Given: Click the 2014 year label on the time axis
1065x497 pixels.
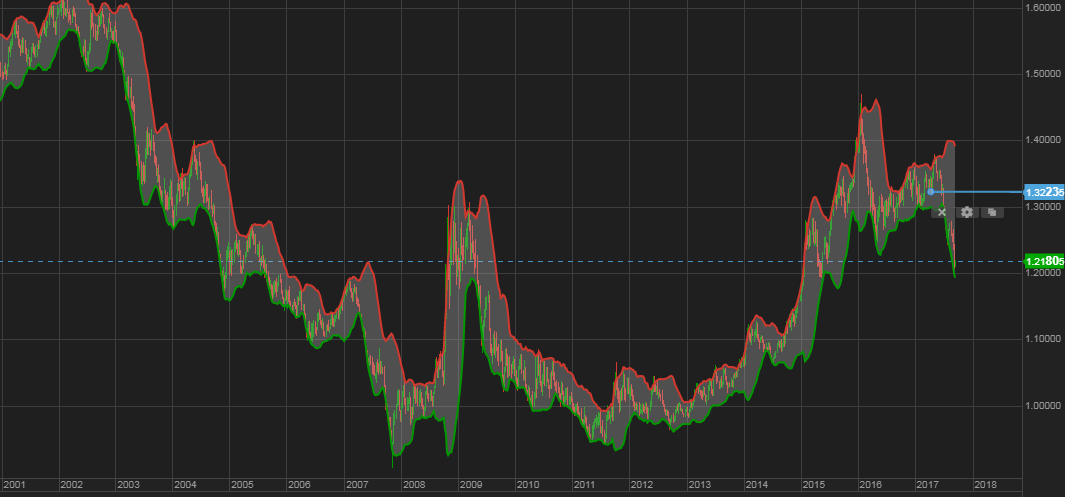Looking at the screenshot, I should coord(756,485).
